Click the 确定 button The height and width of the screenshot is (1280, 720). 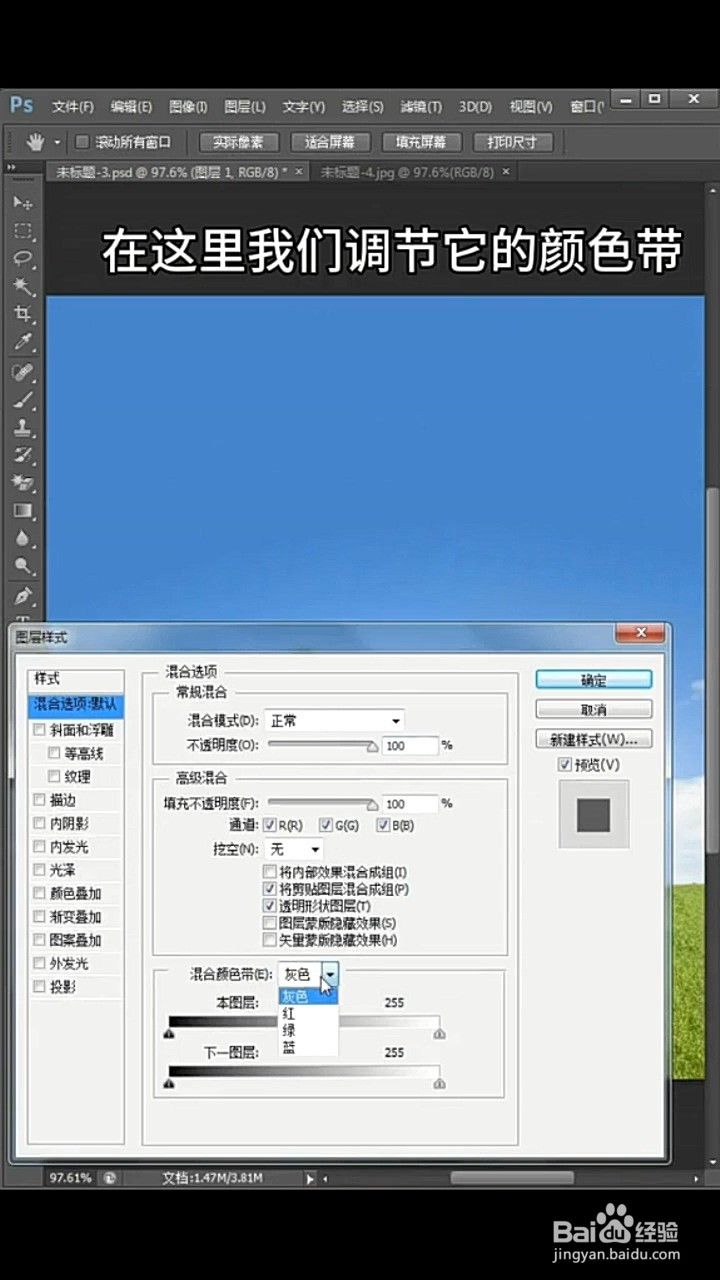pyautogui.click(x=593, y=680)
